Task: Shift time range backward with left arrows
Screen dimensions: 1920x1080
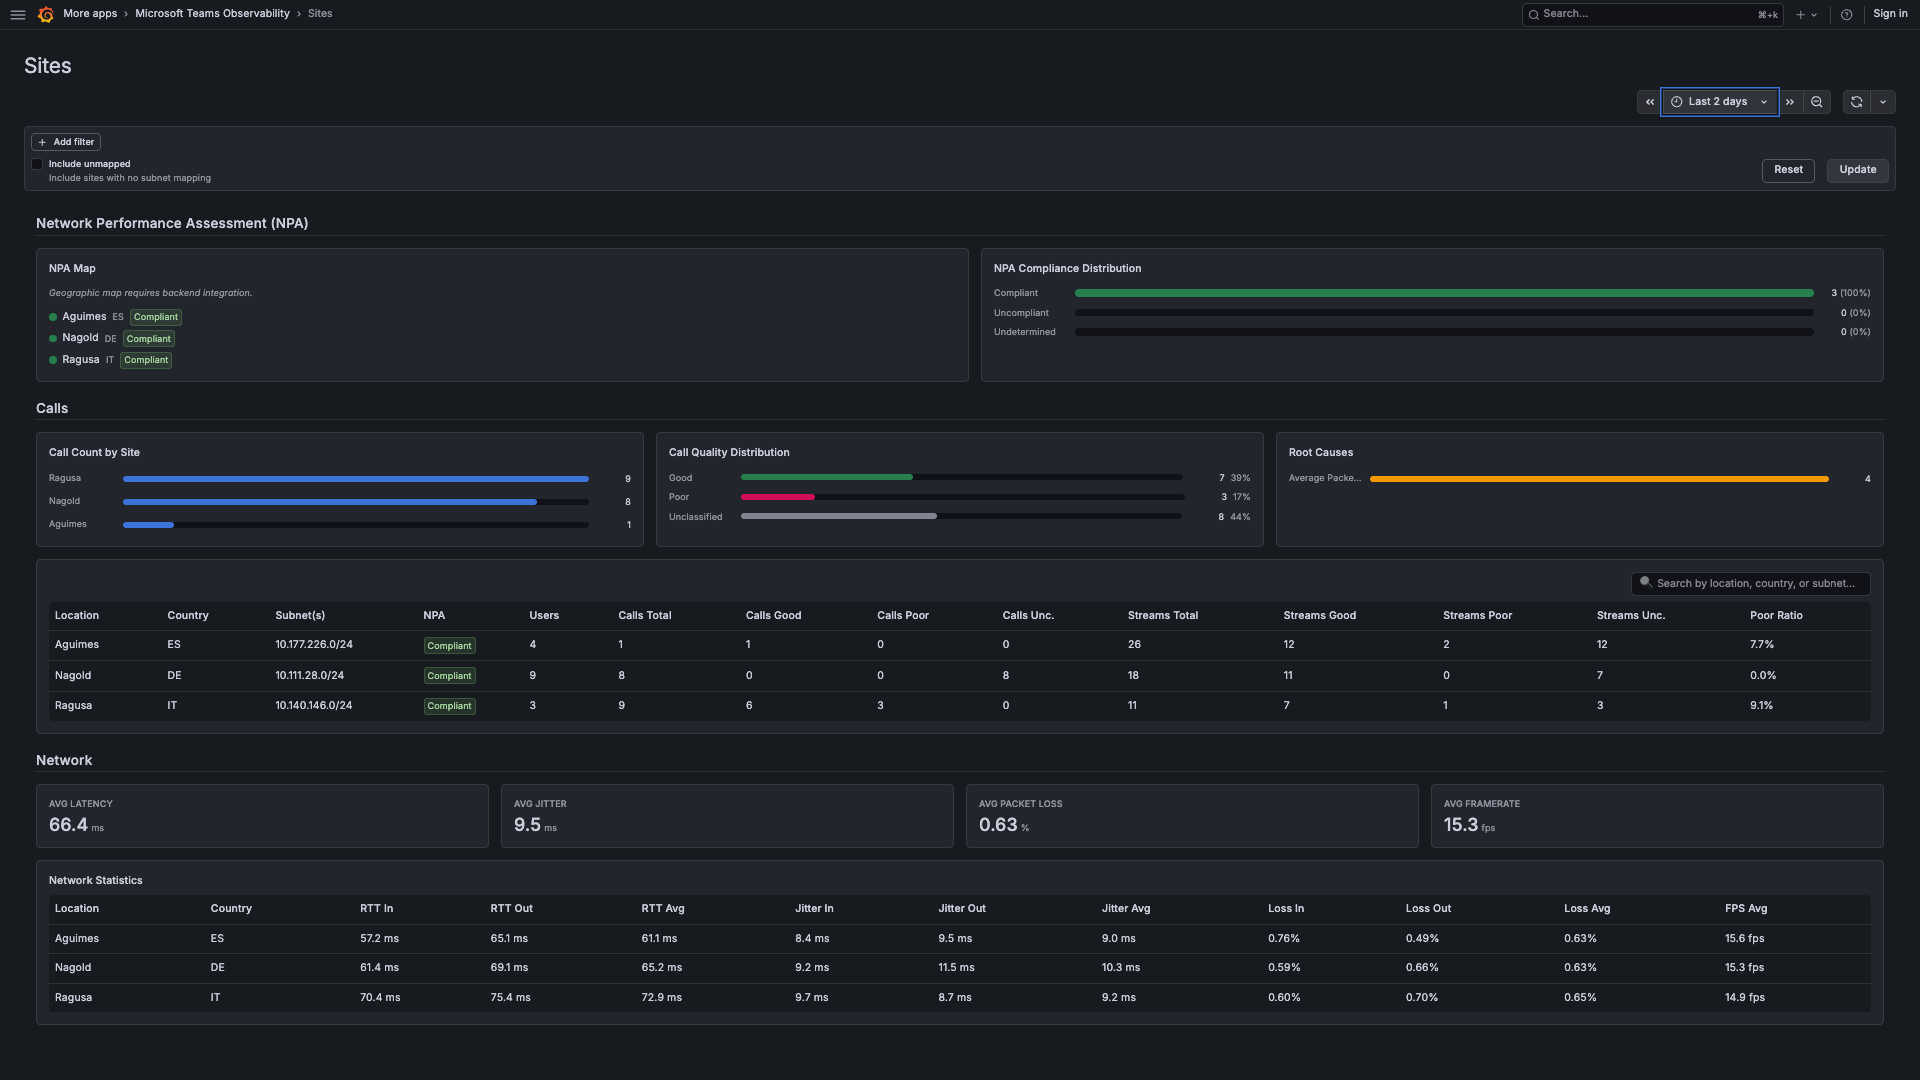Action: click(1649, 102)
